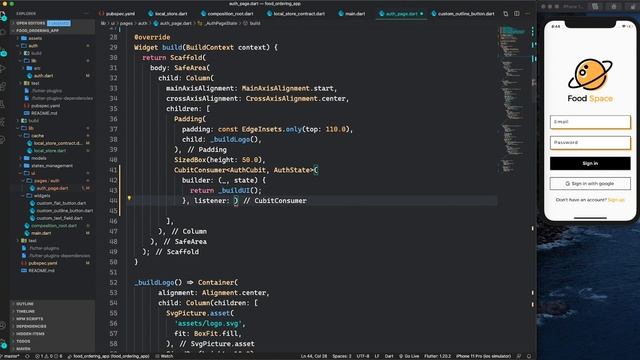Switch to local_store_contract.dart editor tab
This screenshot has height=360, width=640.
(296, 13)
